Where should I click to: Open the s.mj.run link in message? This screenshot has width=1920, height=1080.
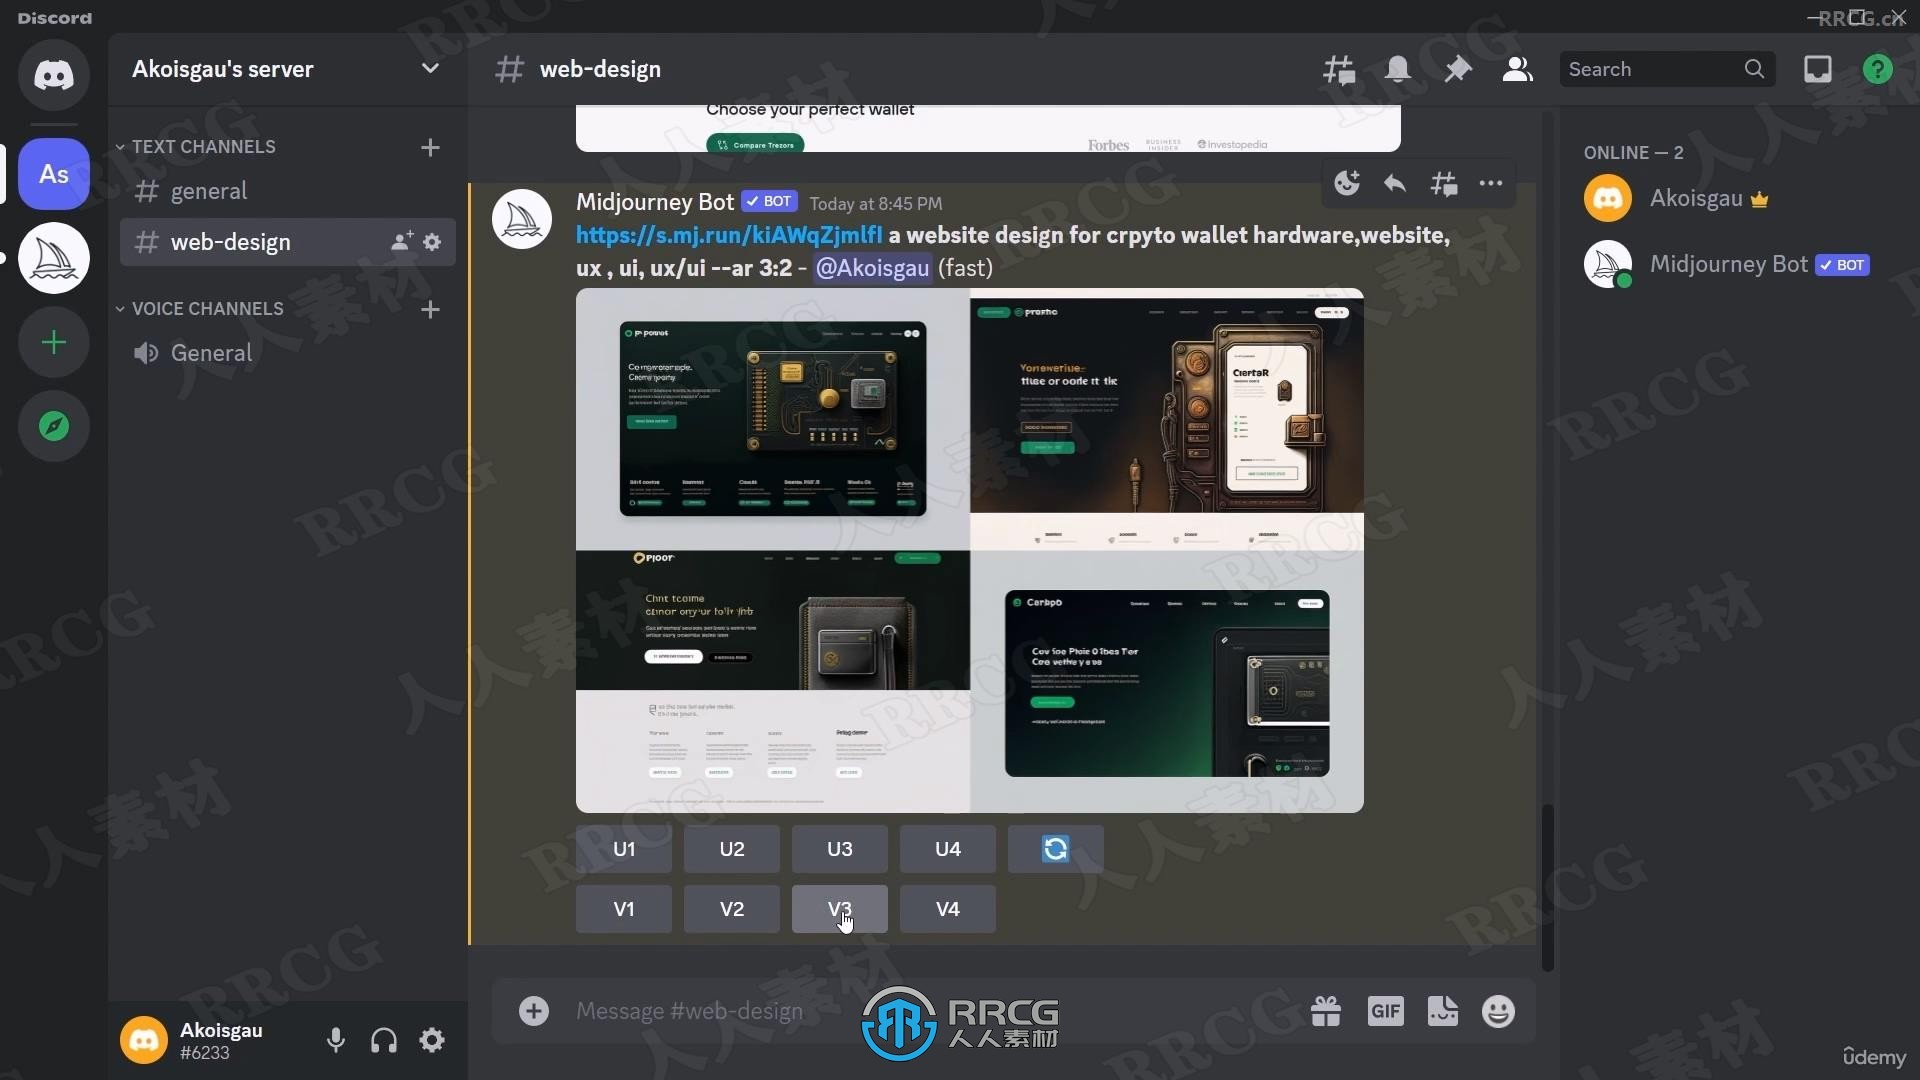729,235
